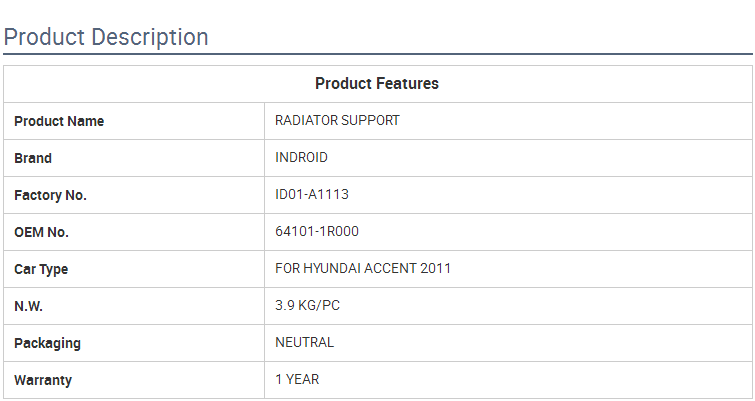Click the Product Features table header
This screenshot has width=755, height=401.
tap(377, 84)
